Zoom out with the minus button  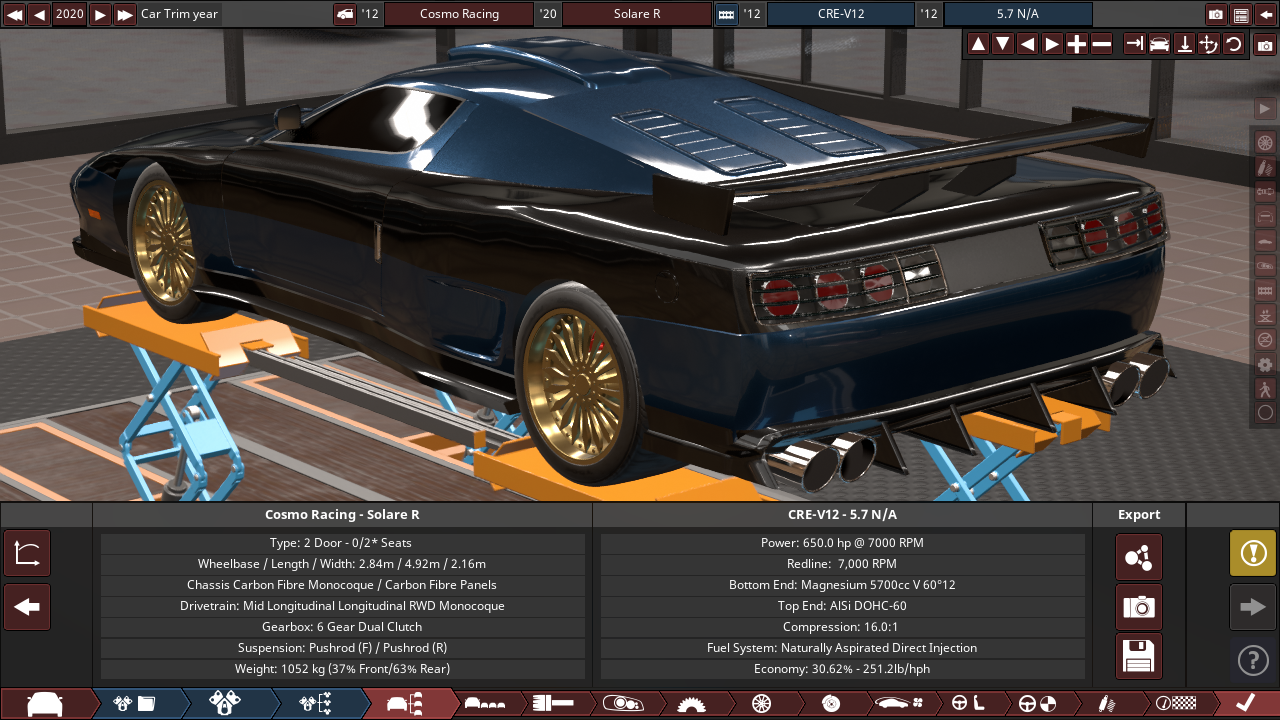click(x=1101, y=44)
